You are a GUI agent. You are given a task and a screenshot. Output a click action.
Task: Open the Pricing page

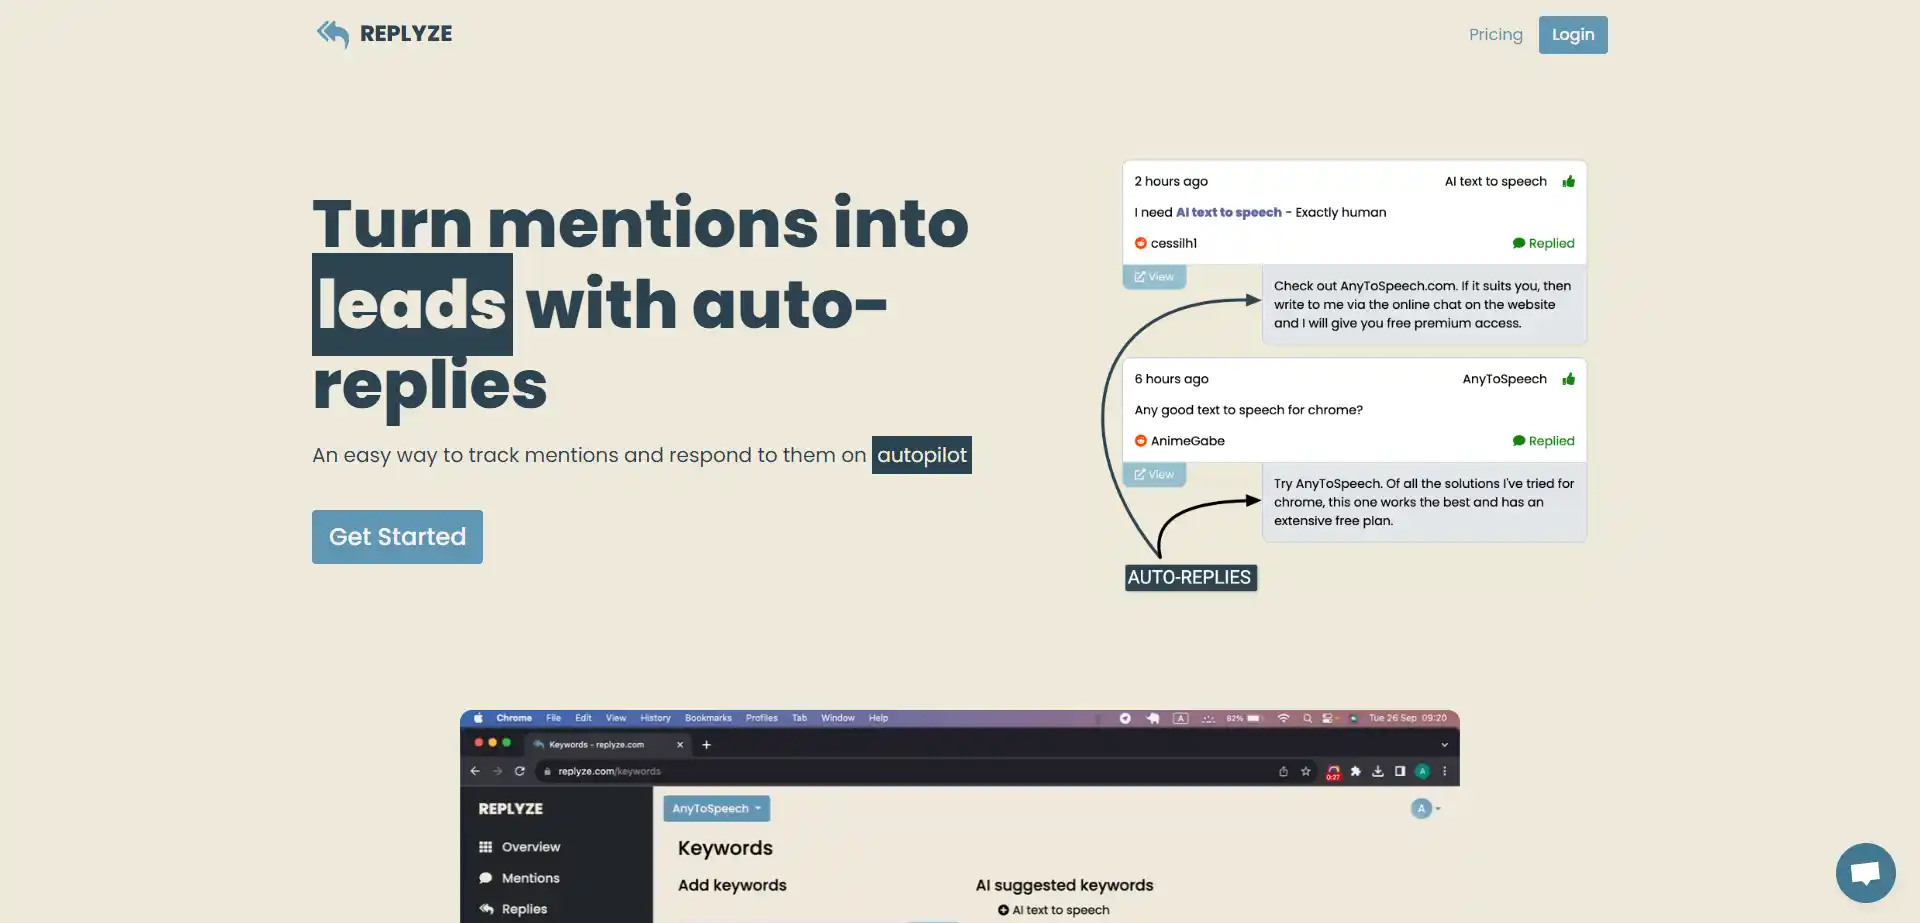pos(1495,35)
